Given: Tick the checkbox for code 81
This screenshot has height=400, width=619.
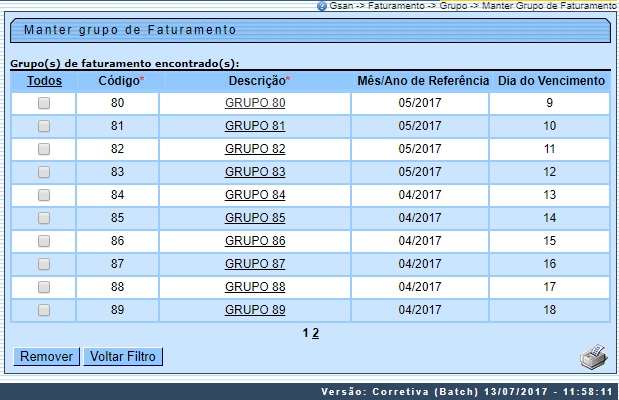Looking at the screenshot, I should click(x=44, y=126).
